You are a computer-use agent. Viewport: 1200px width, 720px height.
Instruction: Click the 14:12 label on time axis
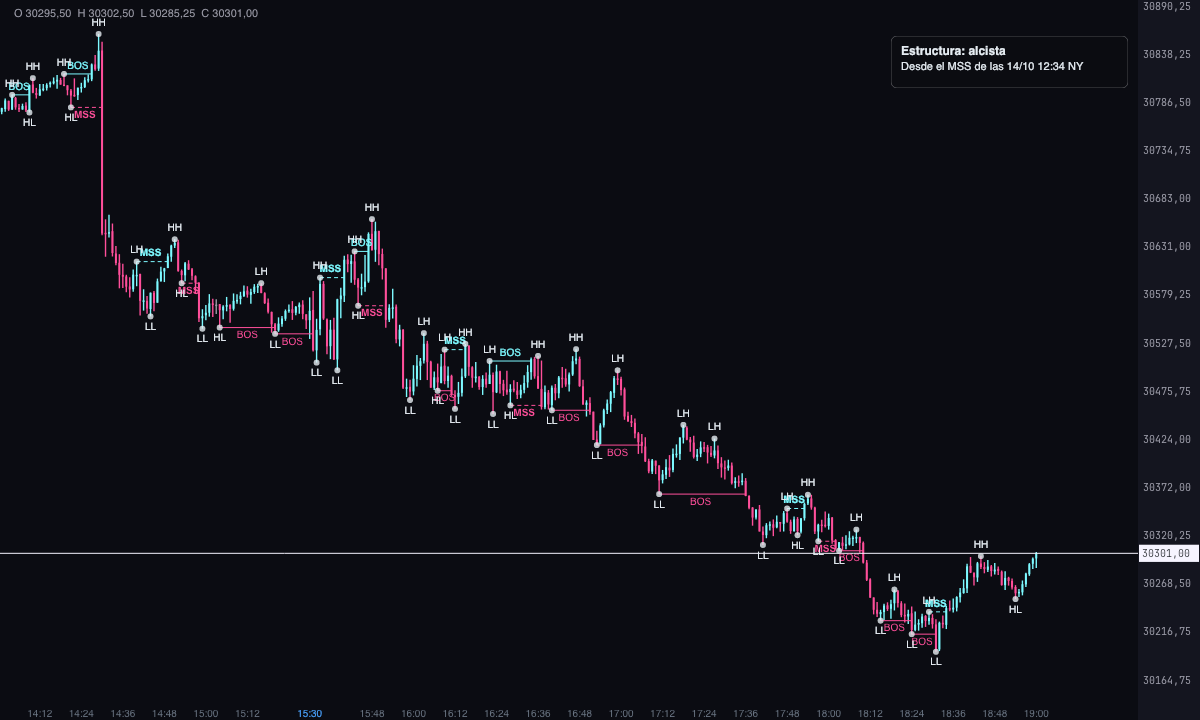40,713
